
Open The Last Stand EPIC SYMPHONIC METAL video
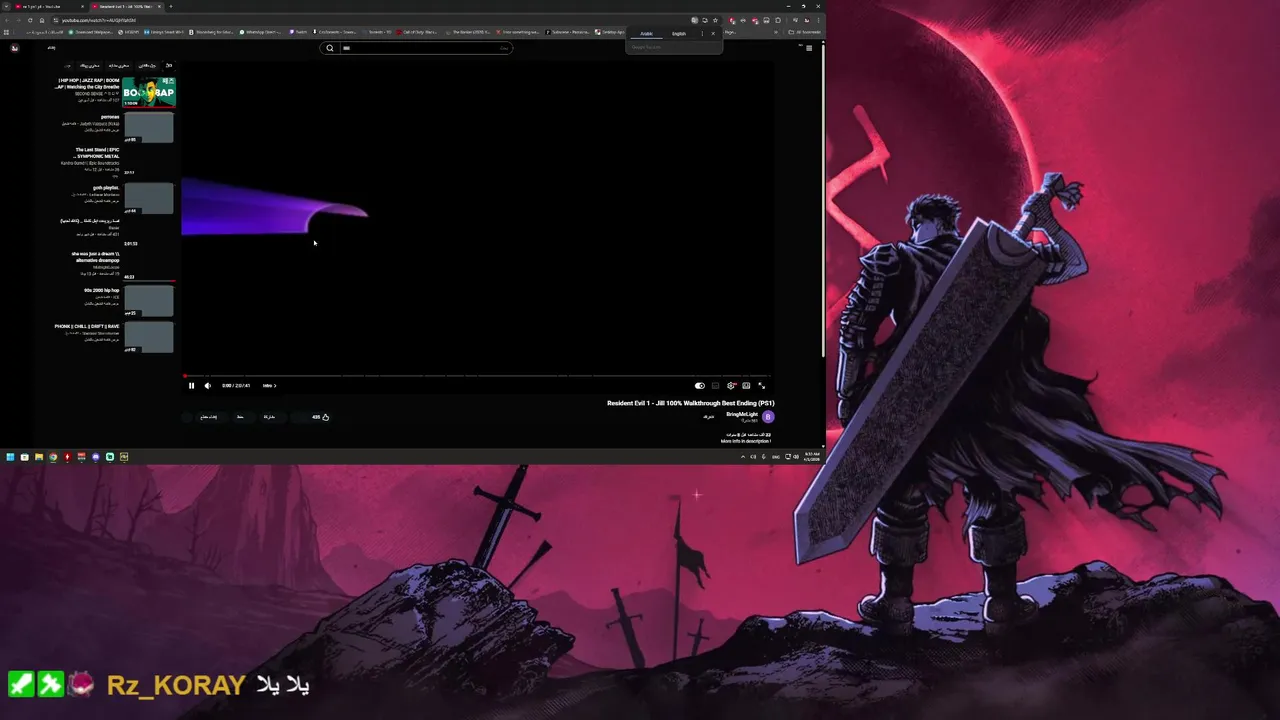(96, 153)
